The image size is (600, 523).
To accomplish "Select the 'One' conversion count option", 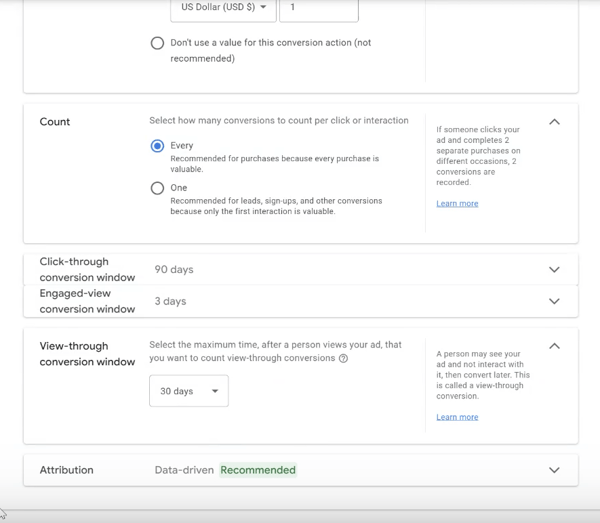I will (x=157, y=188).
